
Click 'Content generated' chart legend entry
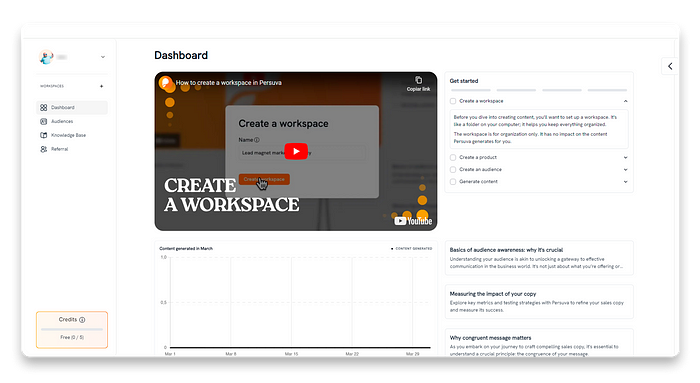412,249
